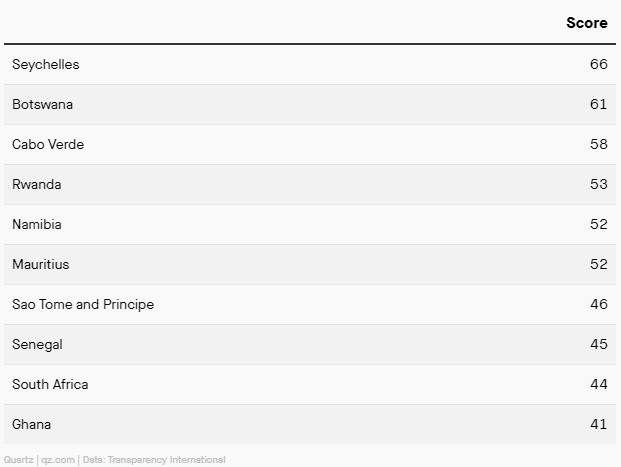Select Cabo Verde score 58
Screen dimensions: 621x467
(598, 144)
